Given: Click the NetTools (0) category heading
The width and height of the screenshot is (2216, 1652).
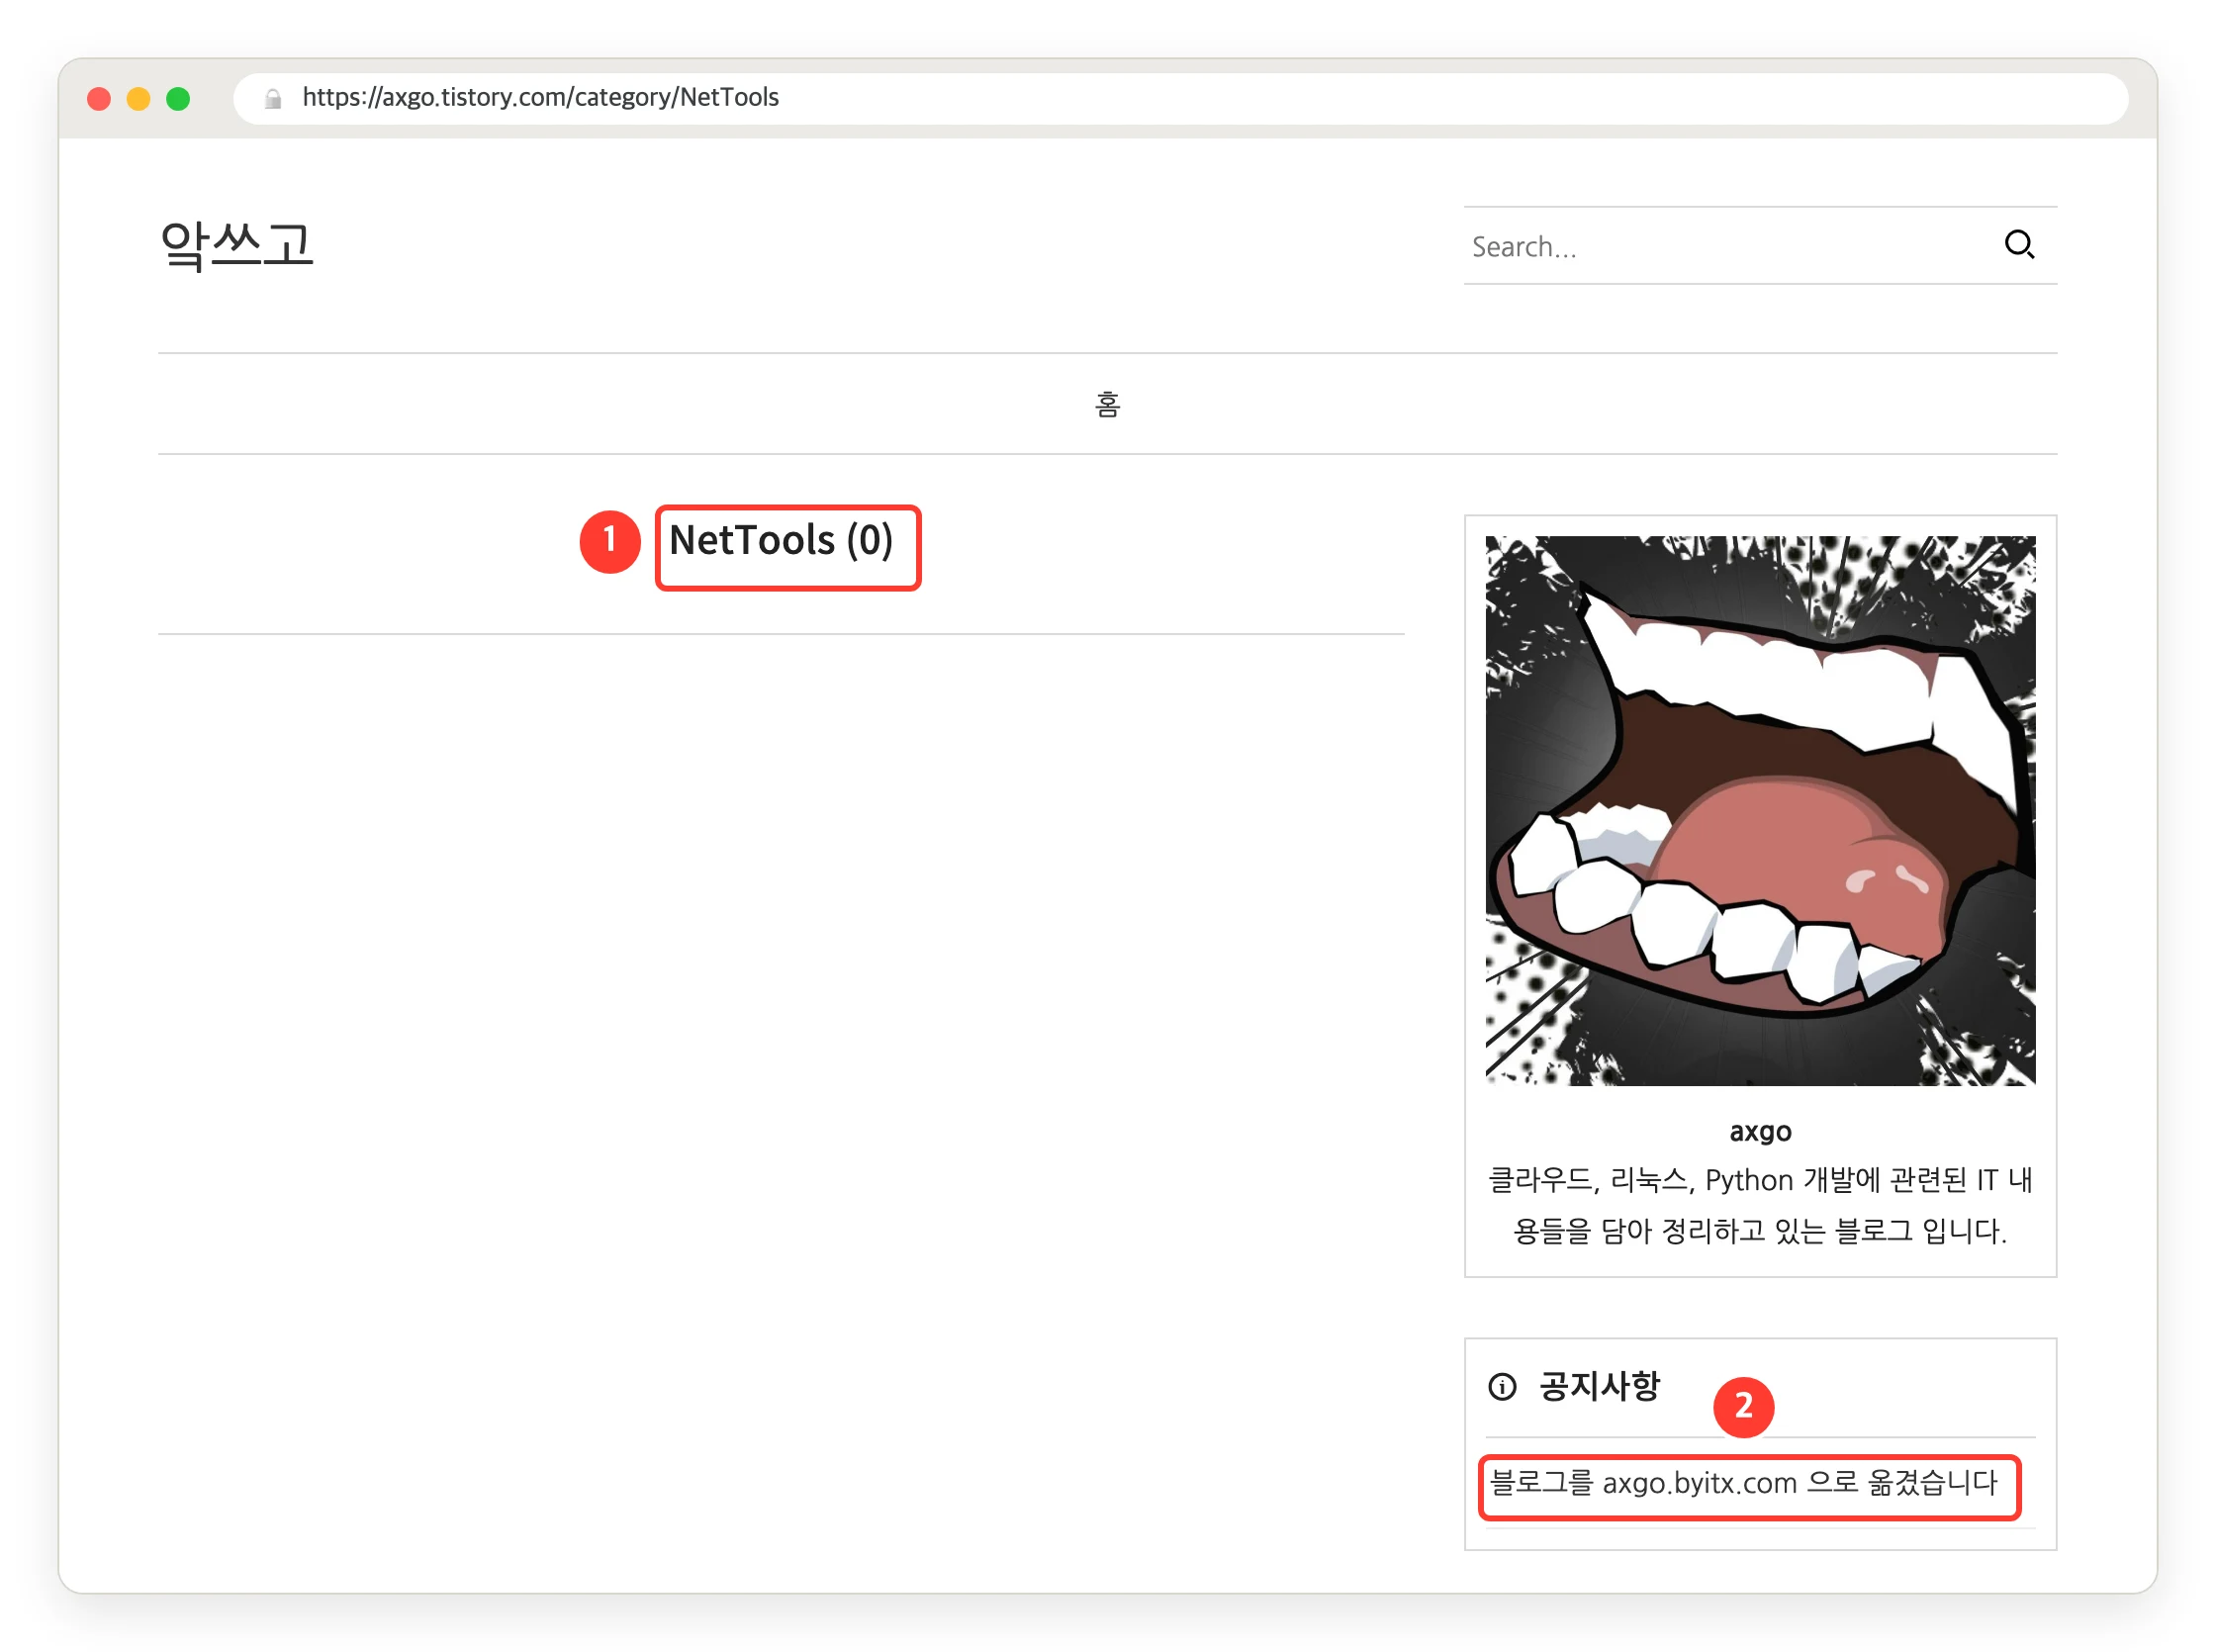Looking at the screenshot, I should click(780, 540).
